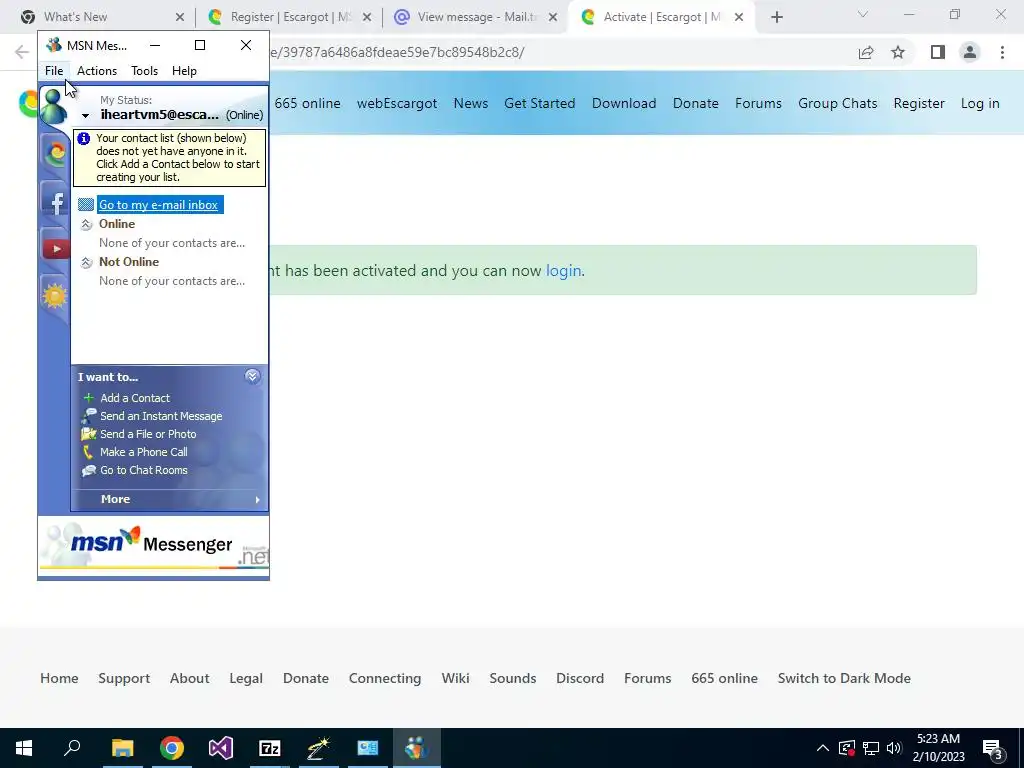This screenshot has width=1024, height=768.
Task: Expand the More submenu arrow
Action: click(x=257, y=500)
